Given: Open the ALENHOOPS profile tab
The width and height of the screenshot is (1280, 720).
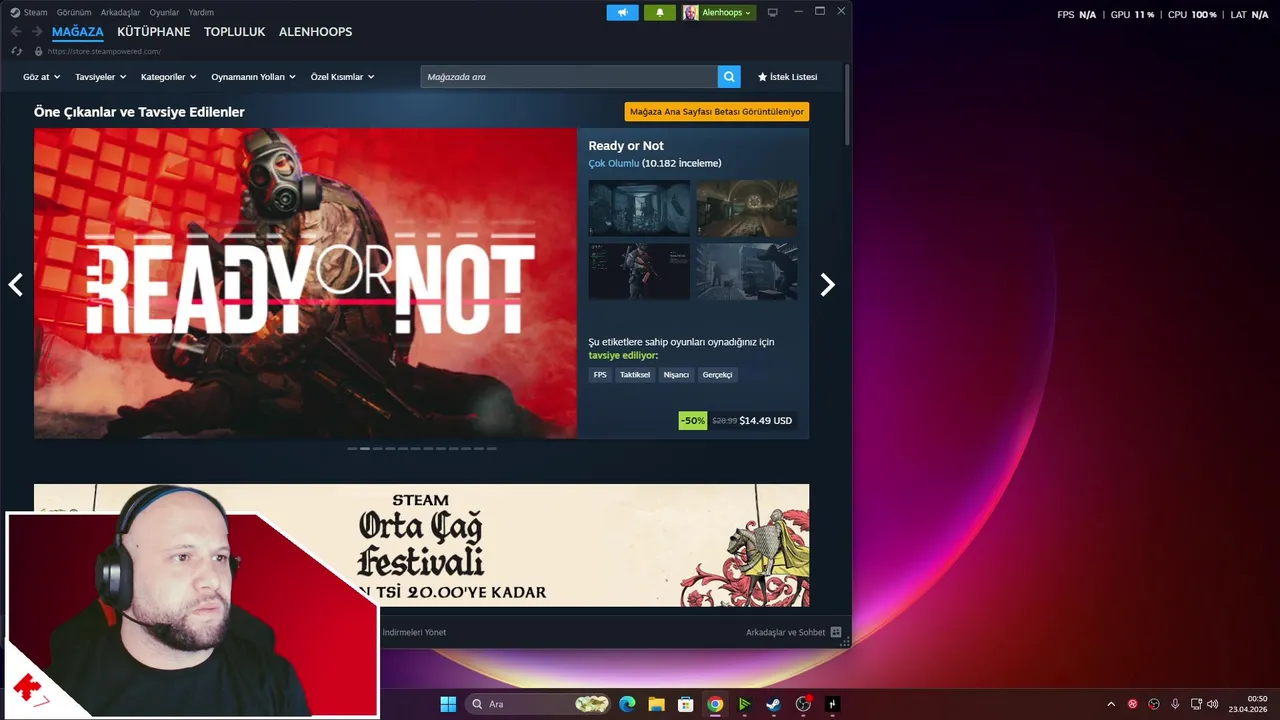Looking at the screenshot, I should coord(315,32).
